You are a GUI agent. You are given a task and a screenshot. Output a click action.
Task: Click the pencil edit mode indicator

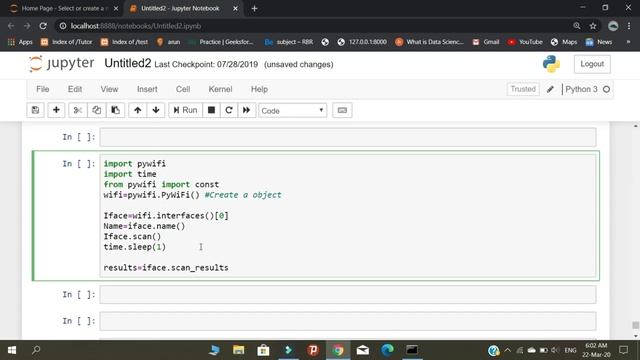550,89
